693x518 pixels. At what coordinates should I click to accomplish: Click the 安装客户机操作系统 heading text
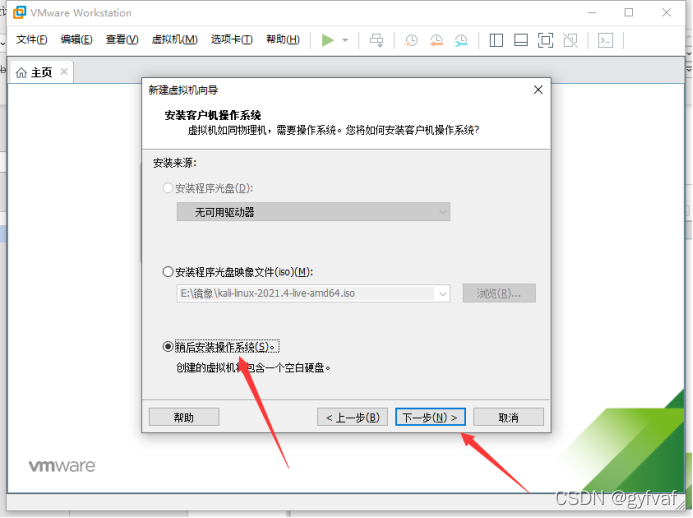coord(213,115)
